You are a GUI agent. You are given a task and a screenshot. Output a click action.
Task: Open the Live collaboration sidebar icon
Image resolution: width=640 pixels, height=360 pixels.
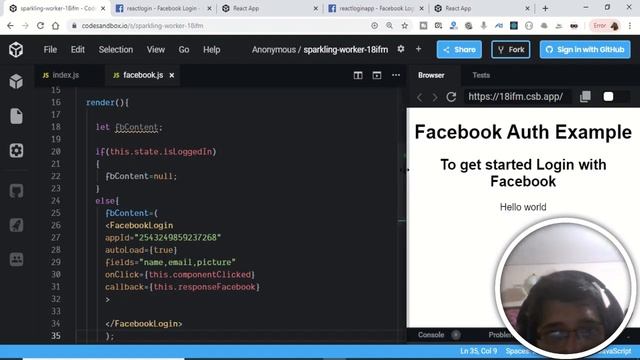click(16, 259)
